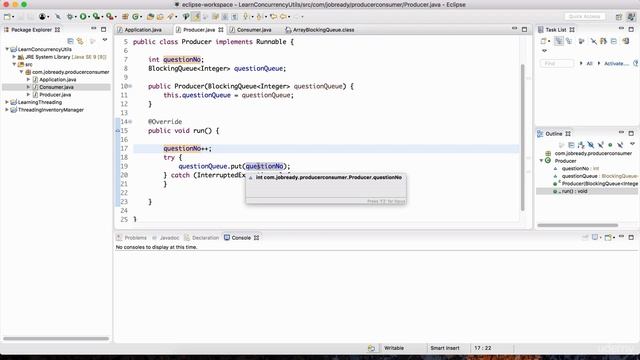The width and height of the screenshot is (640, 360).
Task: Click Synchronize Changed icon in Task List
Action: [626, 41]
